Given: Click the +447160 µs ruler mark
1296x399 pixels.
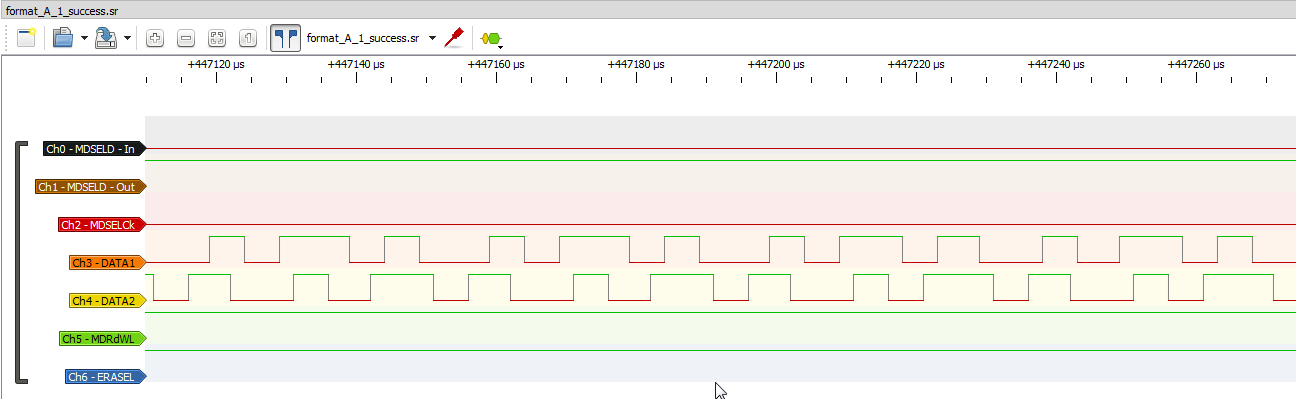Looking at the screenshot, I should (x=496, y=64).
